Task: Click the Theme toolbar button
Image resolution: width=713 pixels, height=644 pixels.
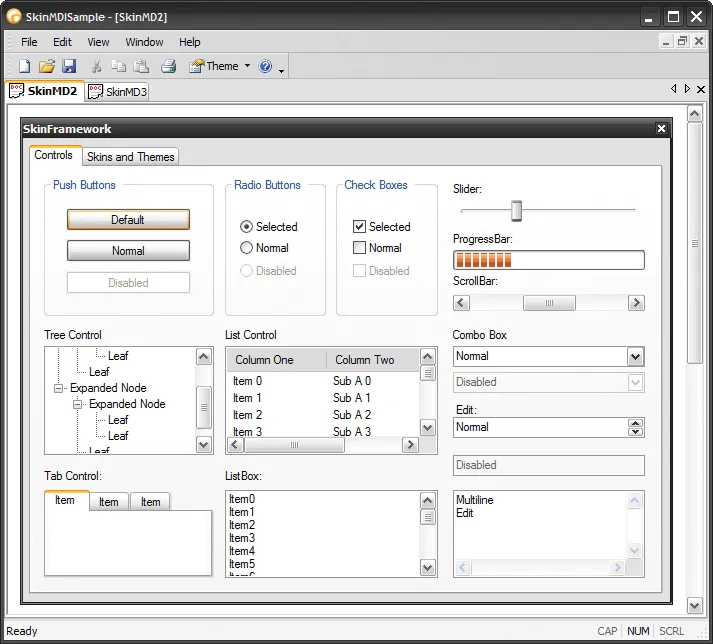Action: (214, 66)
